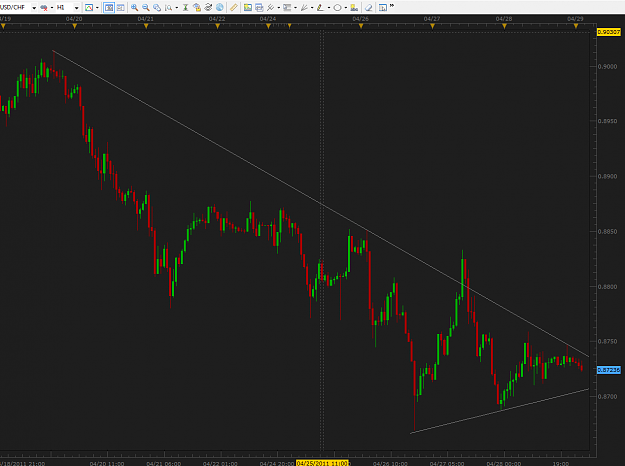Expand the bracketed magnifier dropdown arrow

177,8
